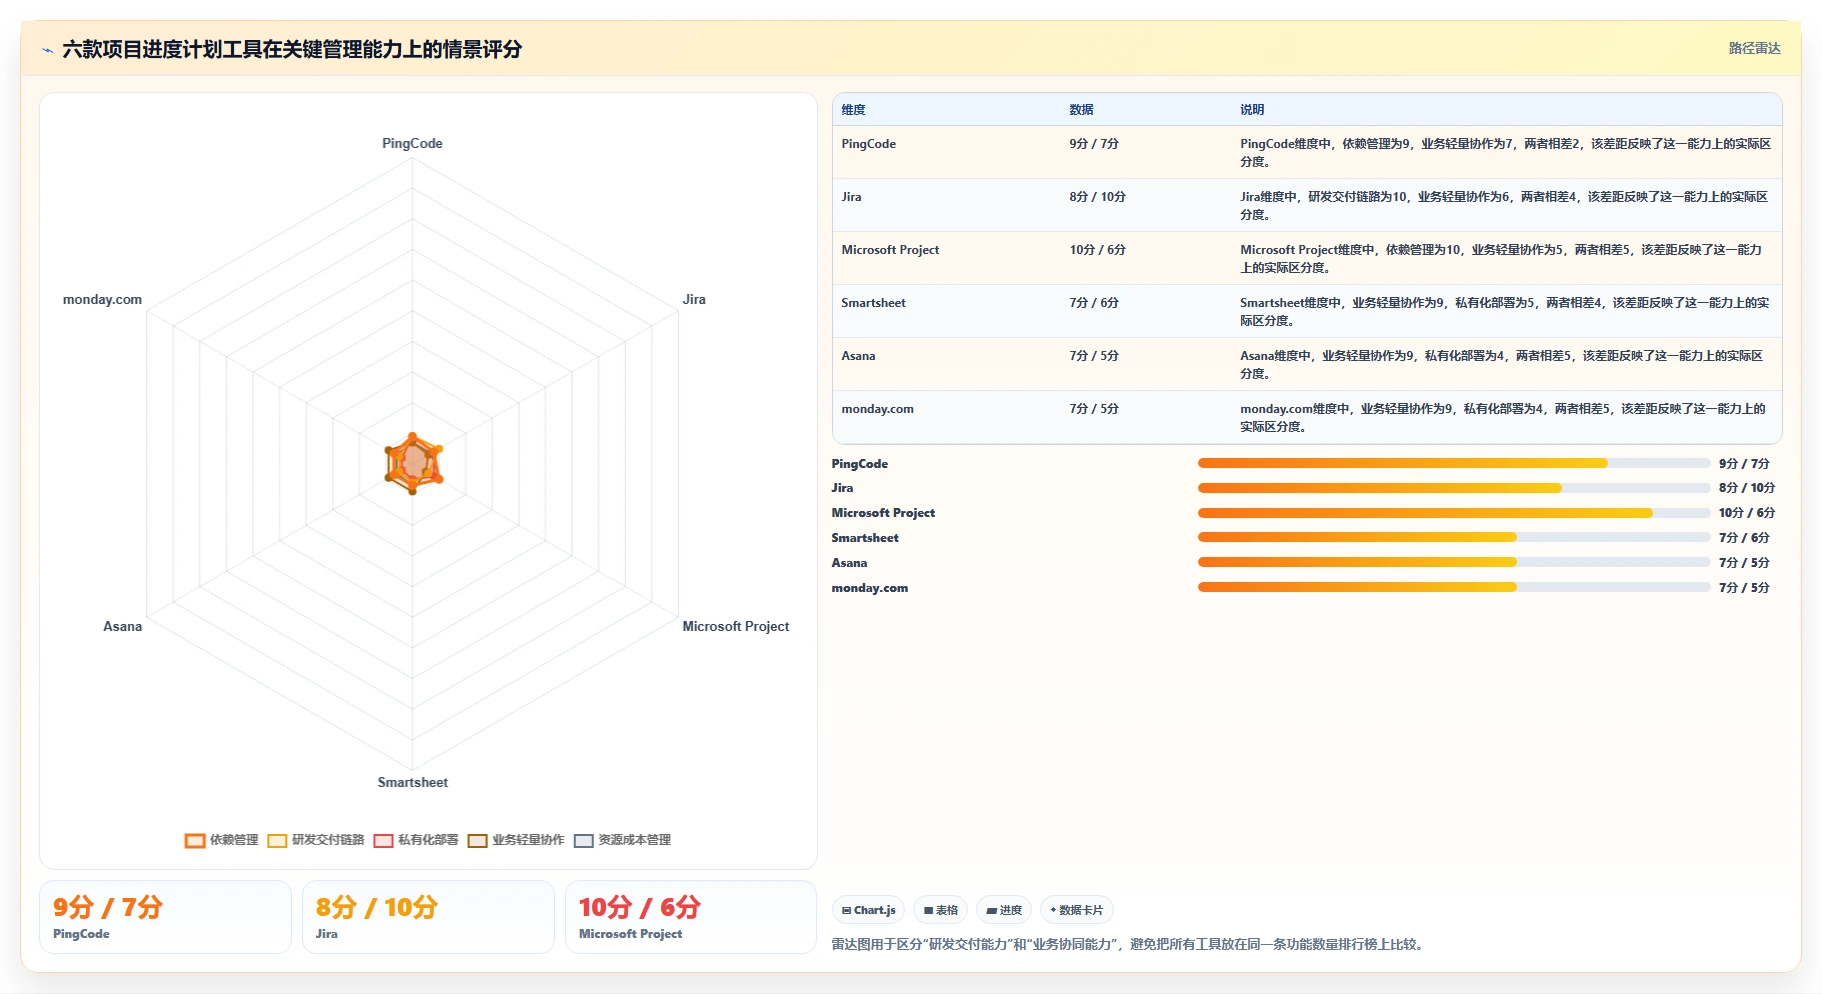Click the small icon beside the page title
This screenshot has width=1822, height=994.
tap(47, 50)
